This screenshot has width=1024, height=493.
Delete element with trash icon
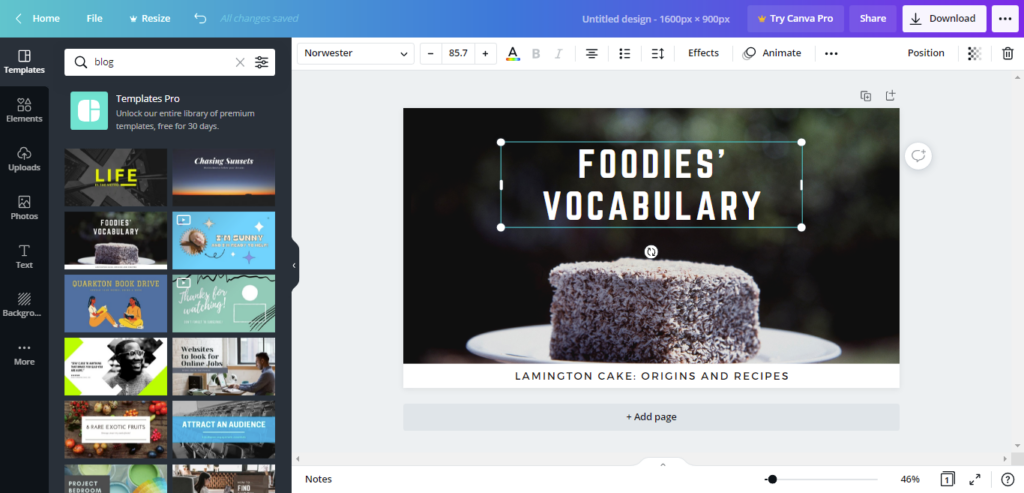coord(1007,53)
